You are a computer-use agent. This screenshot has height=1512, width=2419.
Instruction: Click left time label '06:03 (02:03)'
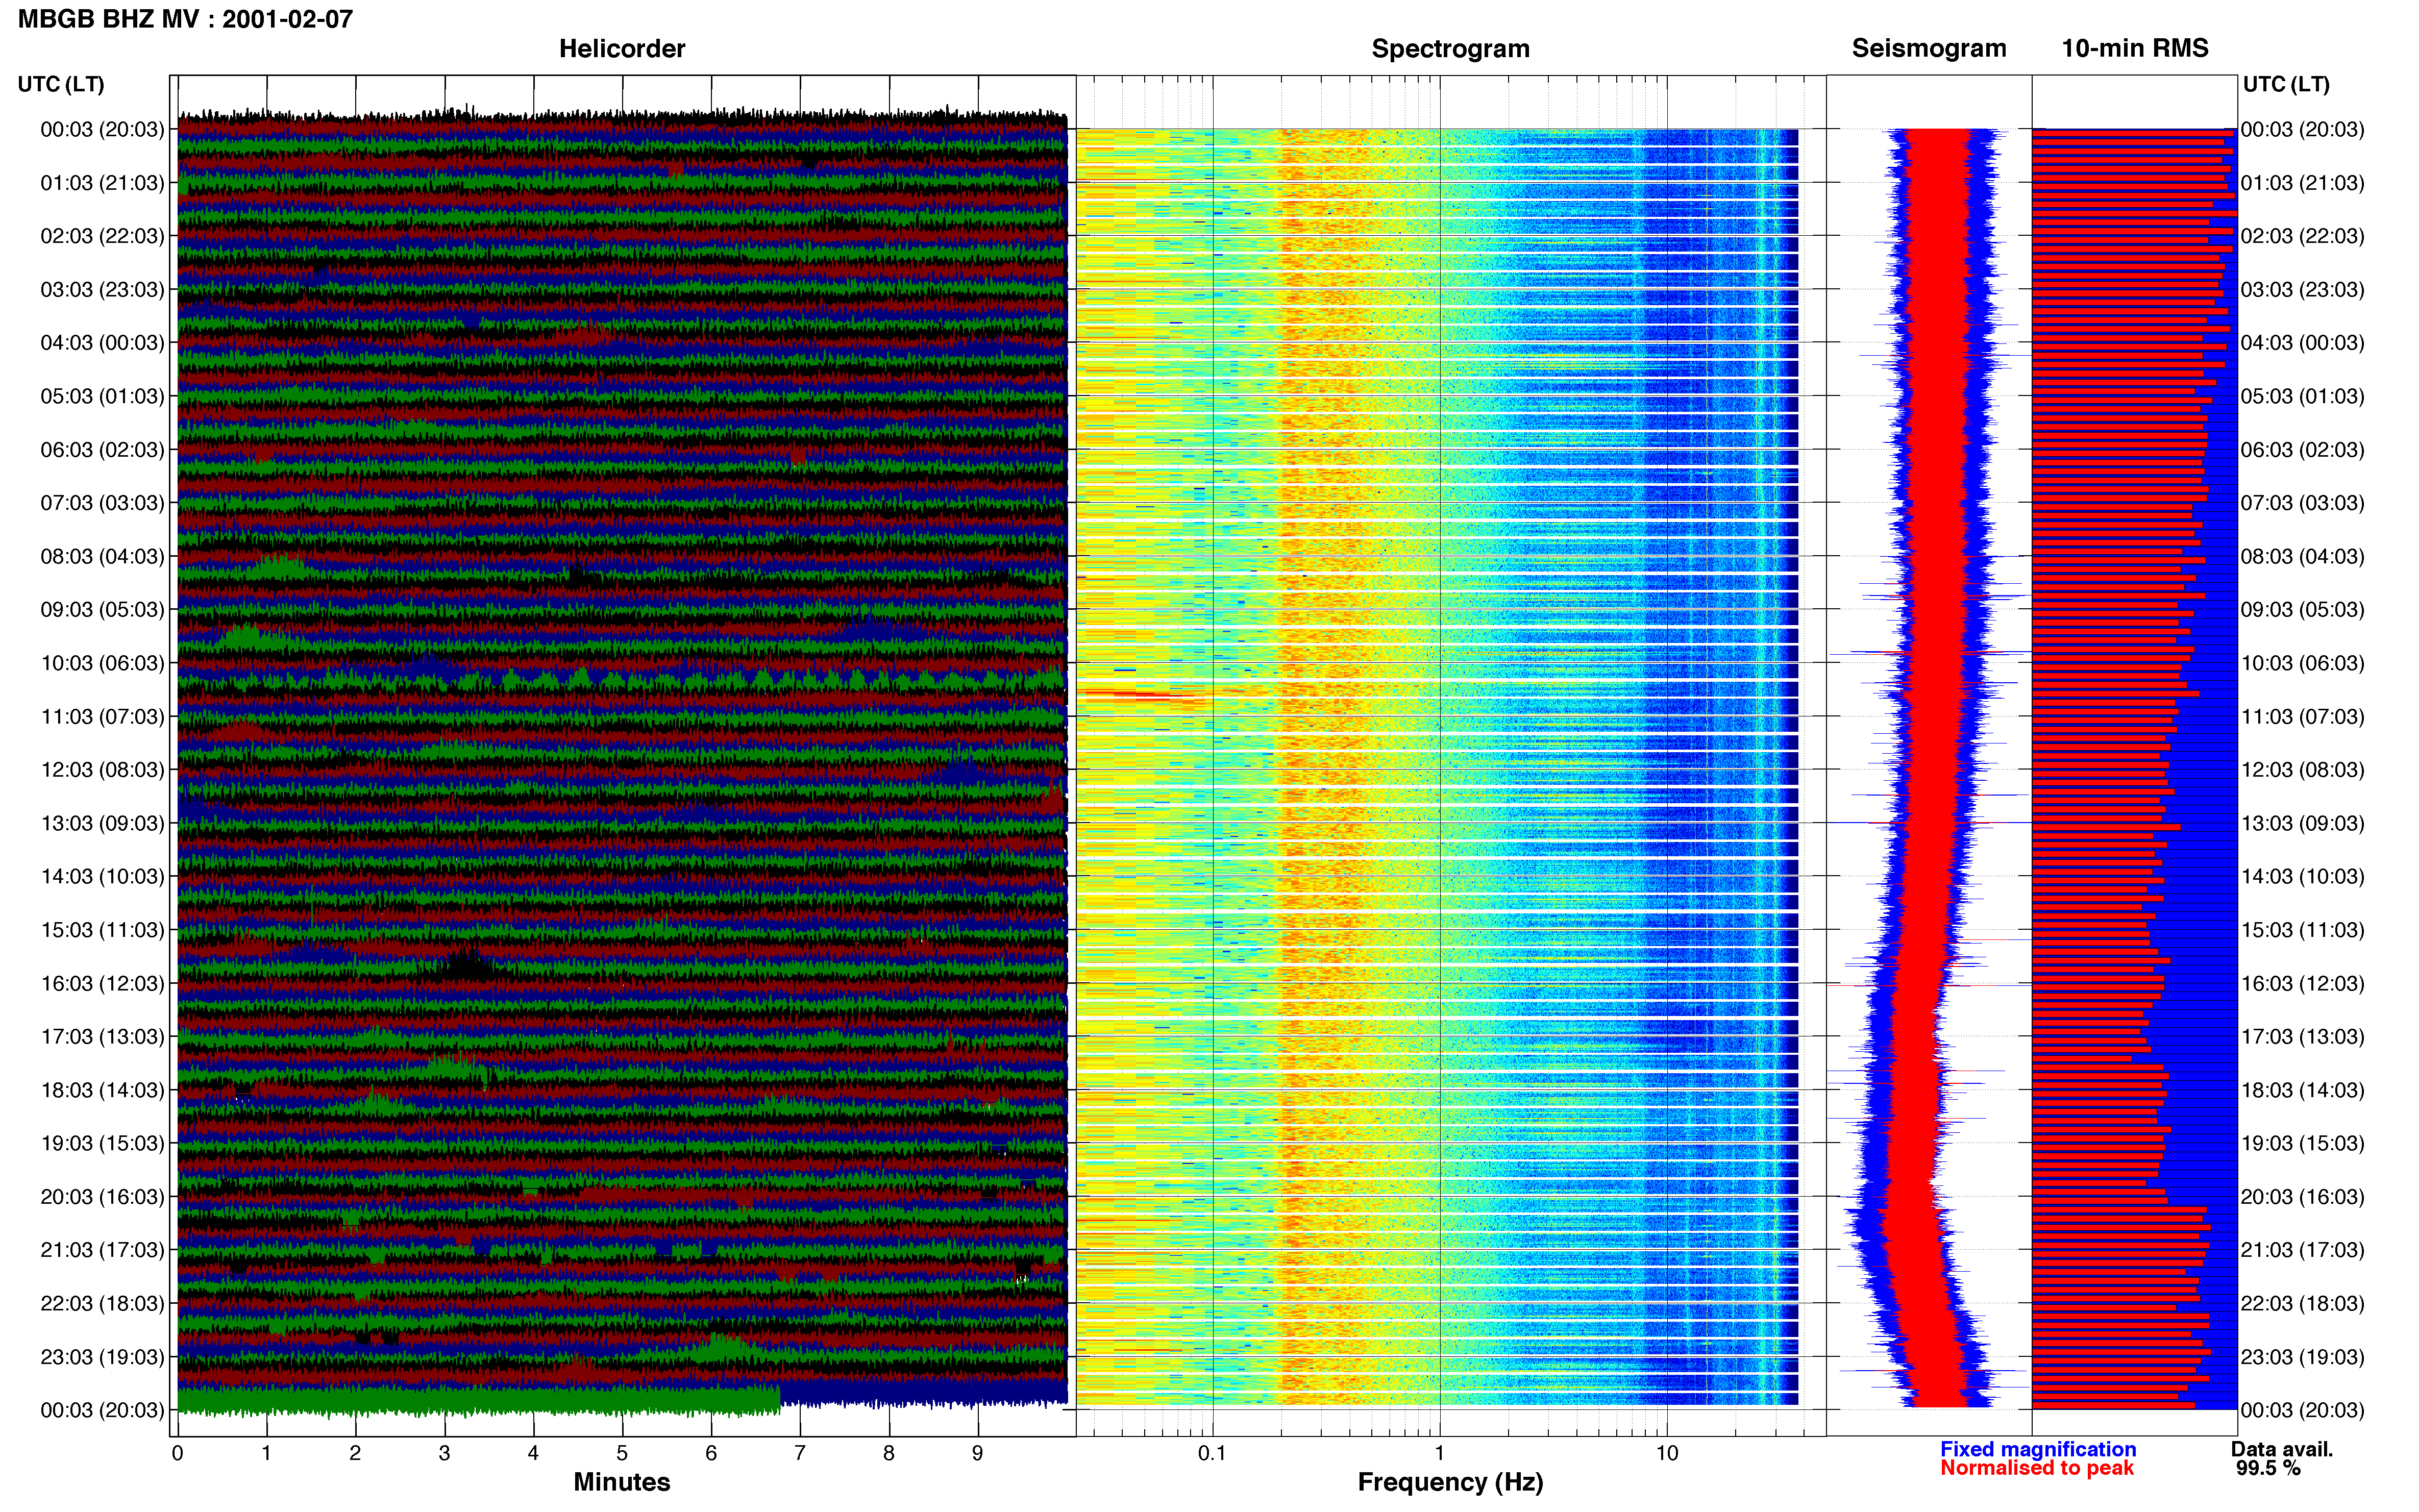(102, 450)
